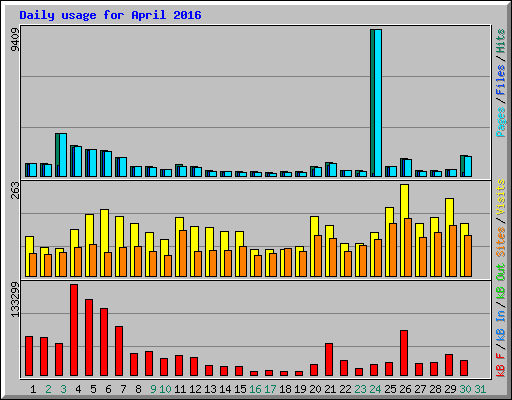Click the 263 visits axis value
The height and width of the screenshot is (400, 512).
15,190
